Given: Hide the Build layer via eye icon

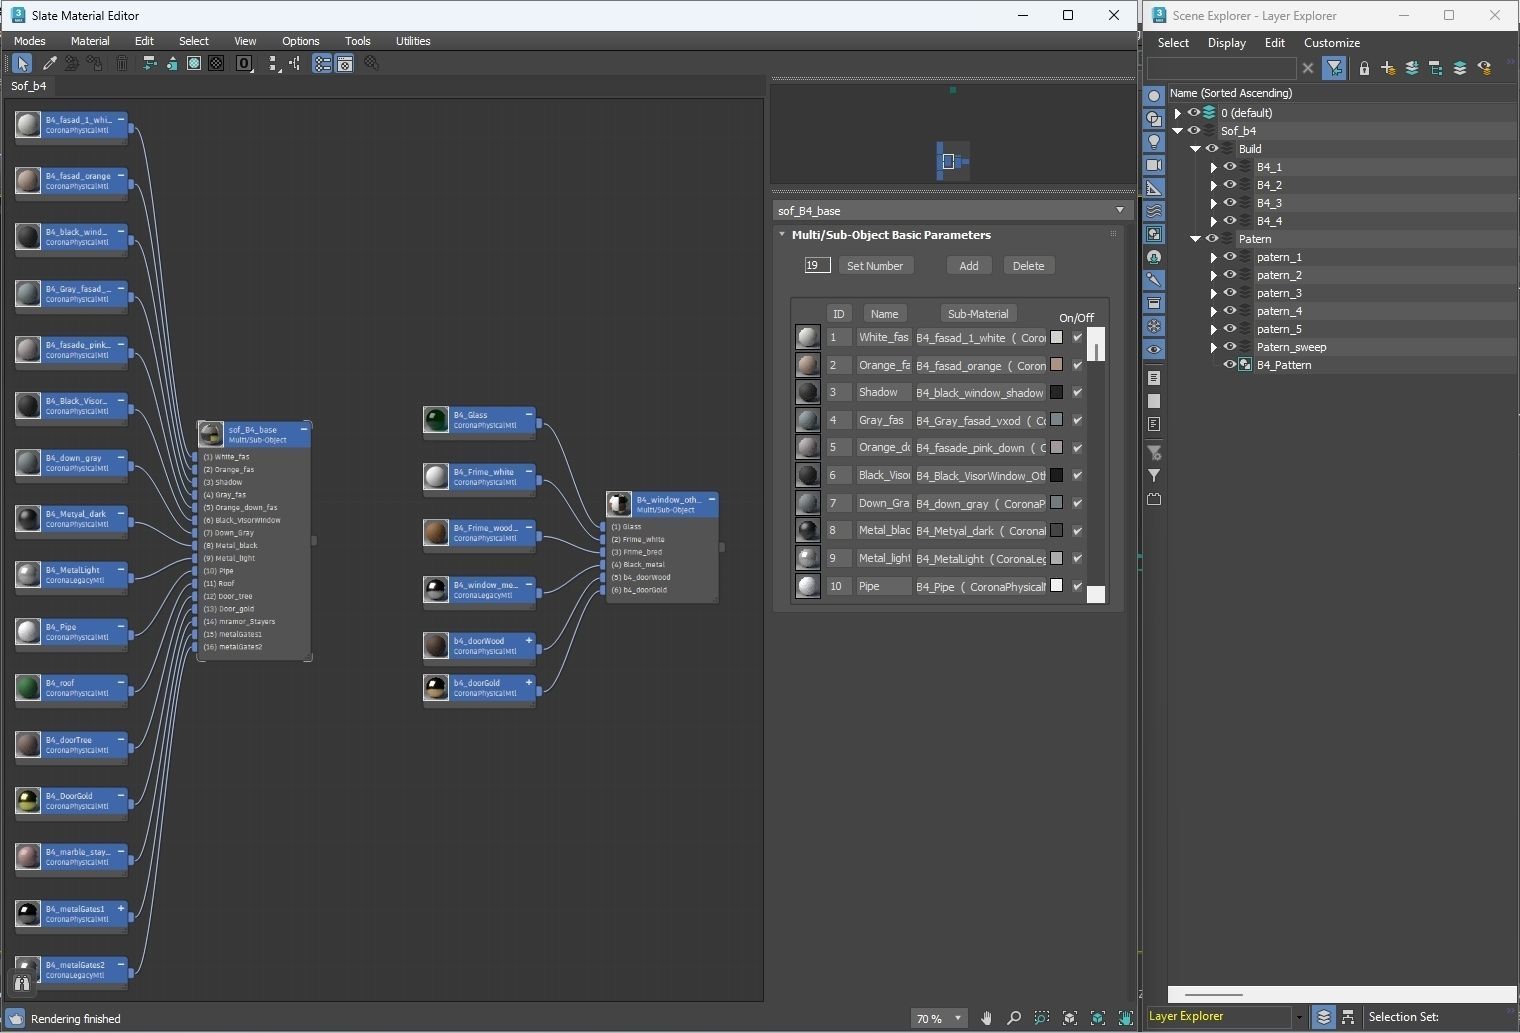Looking at the screenshot, I should (1212, 149).
